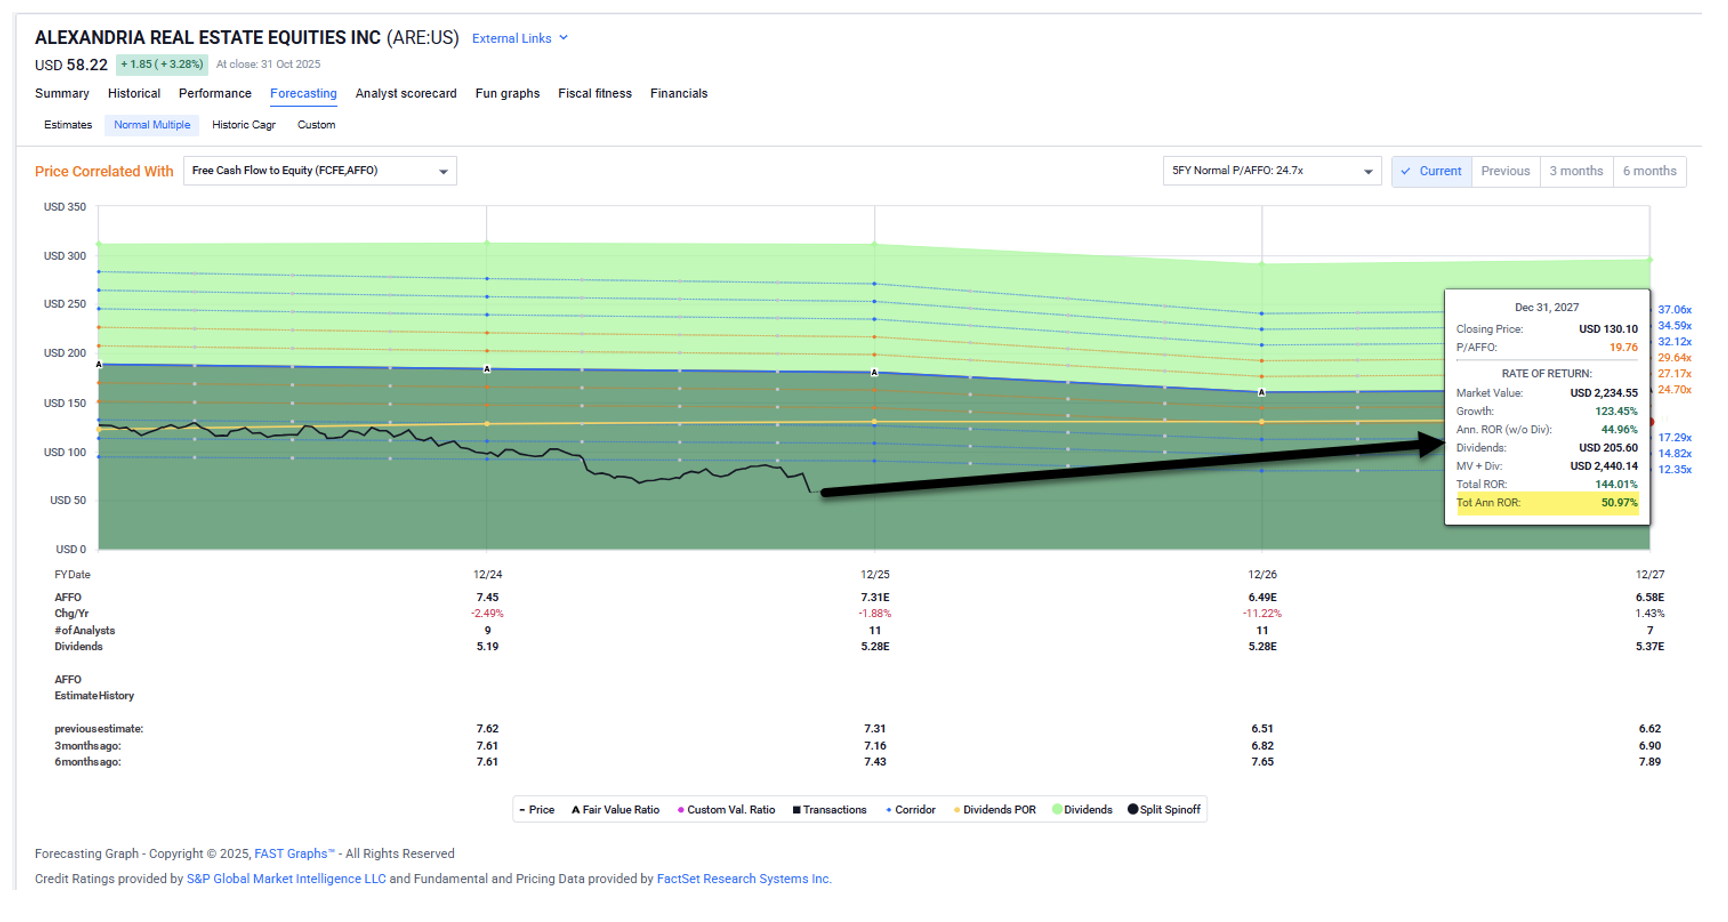This screenshot has width=1728, height=922.
Task: Open External Links dropdown
Action: pos(520,38)
